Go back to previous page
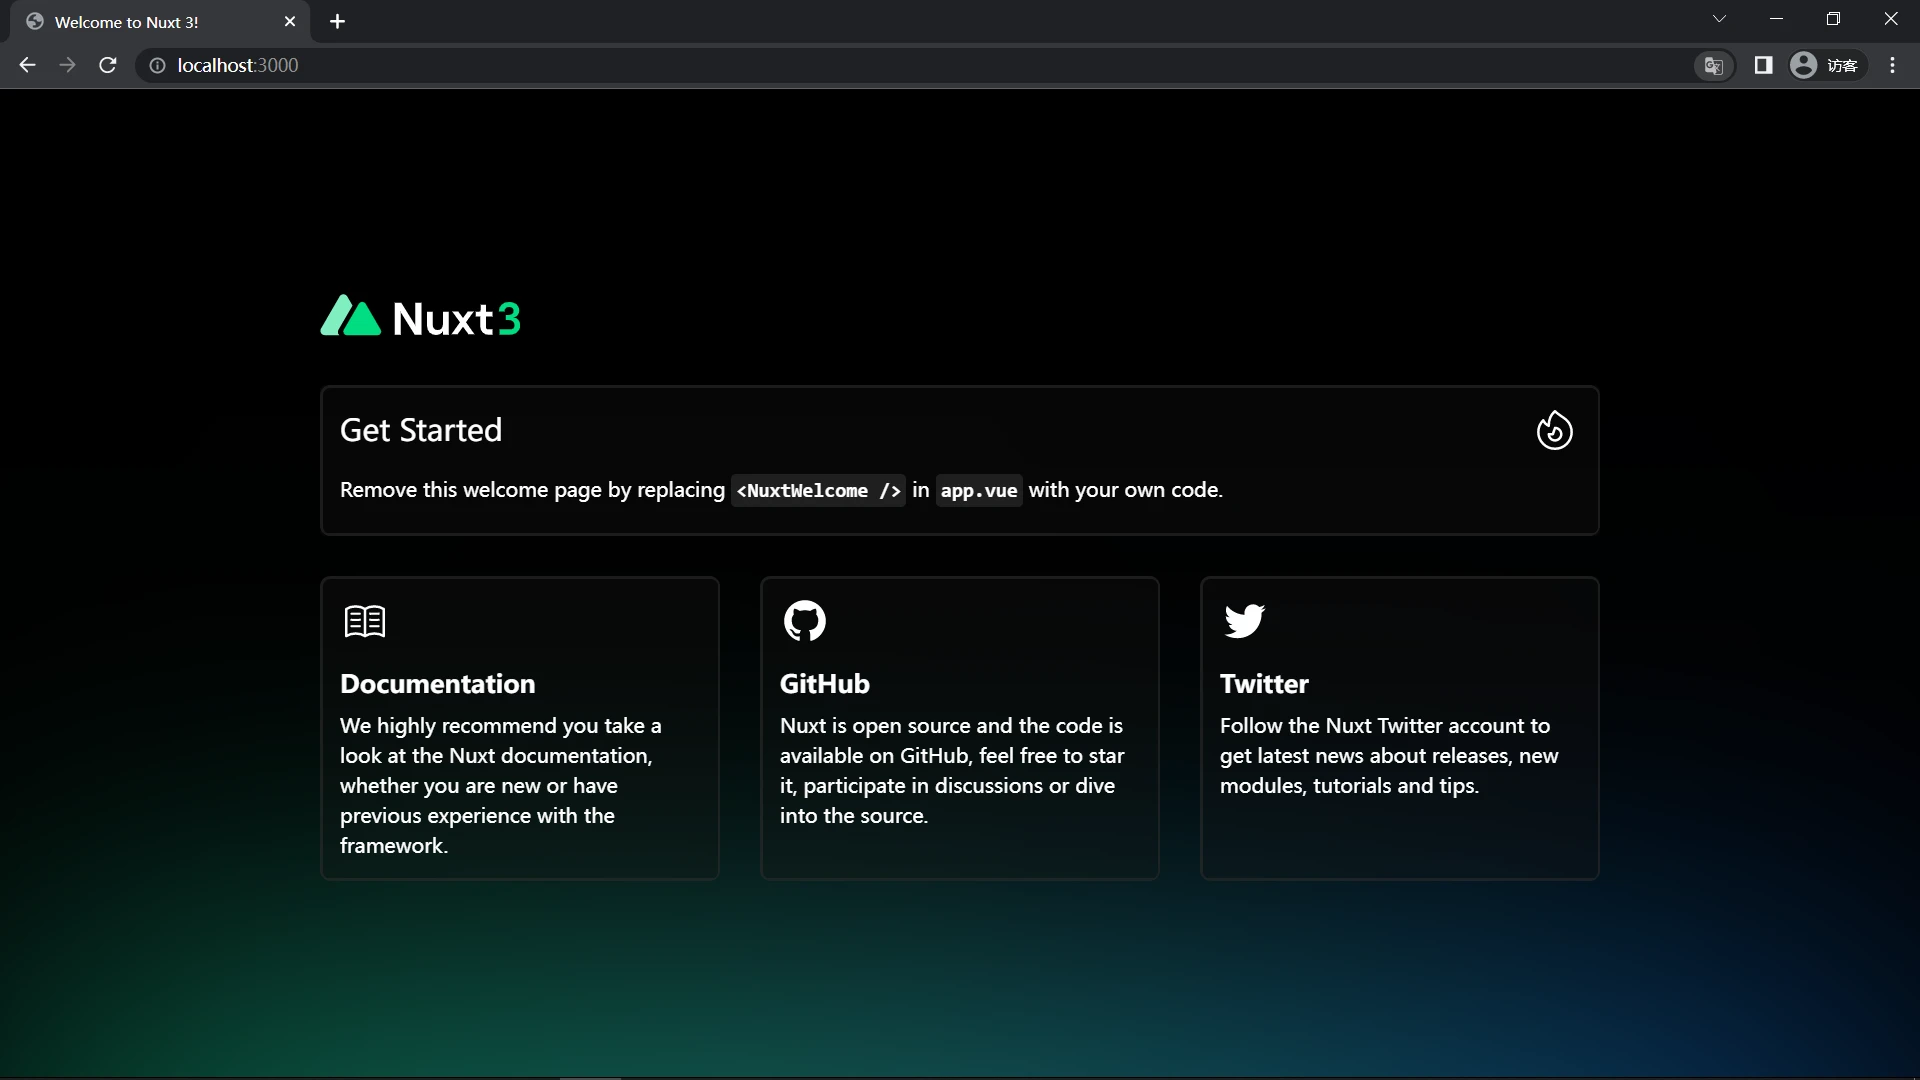 click(27, 66)
